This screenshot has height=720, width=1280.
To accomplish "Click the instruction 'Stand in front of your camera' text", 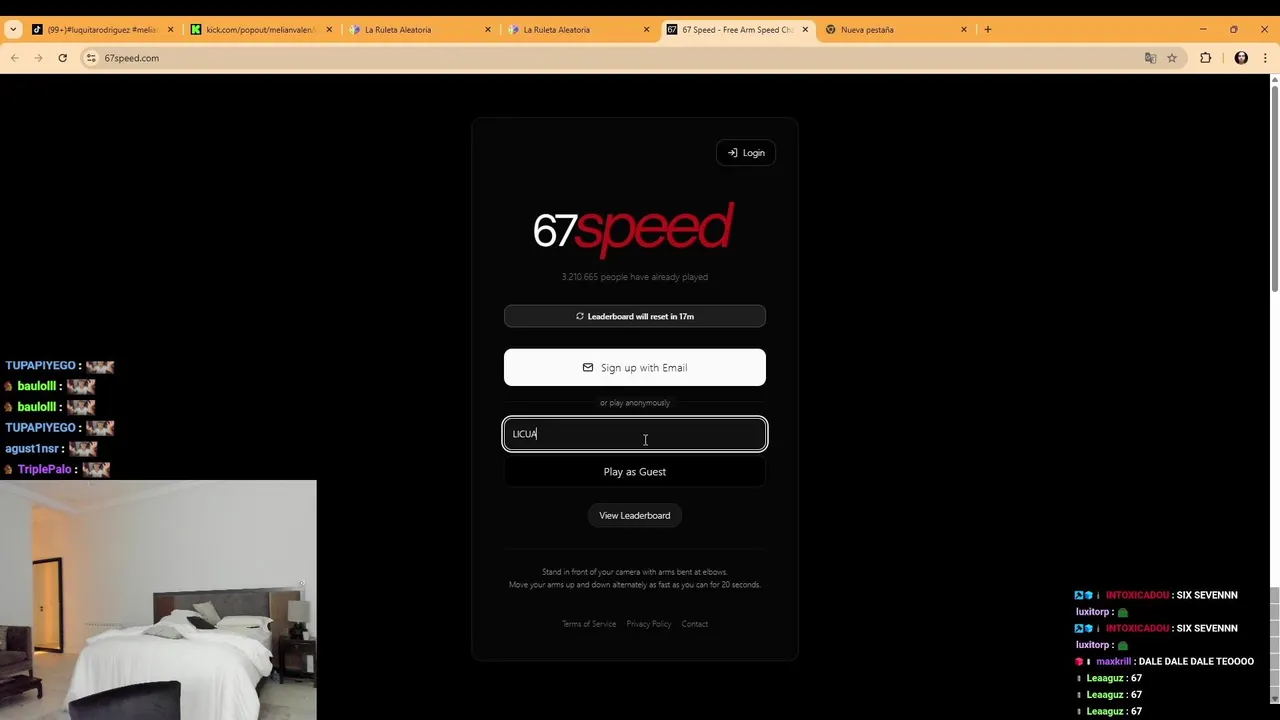I will pos(635,572).
